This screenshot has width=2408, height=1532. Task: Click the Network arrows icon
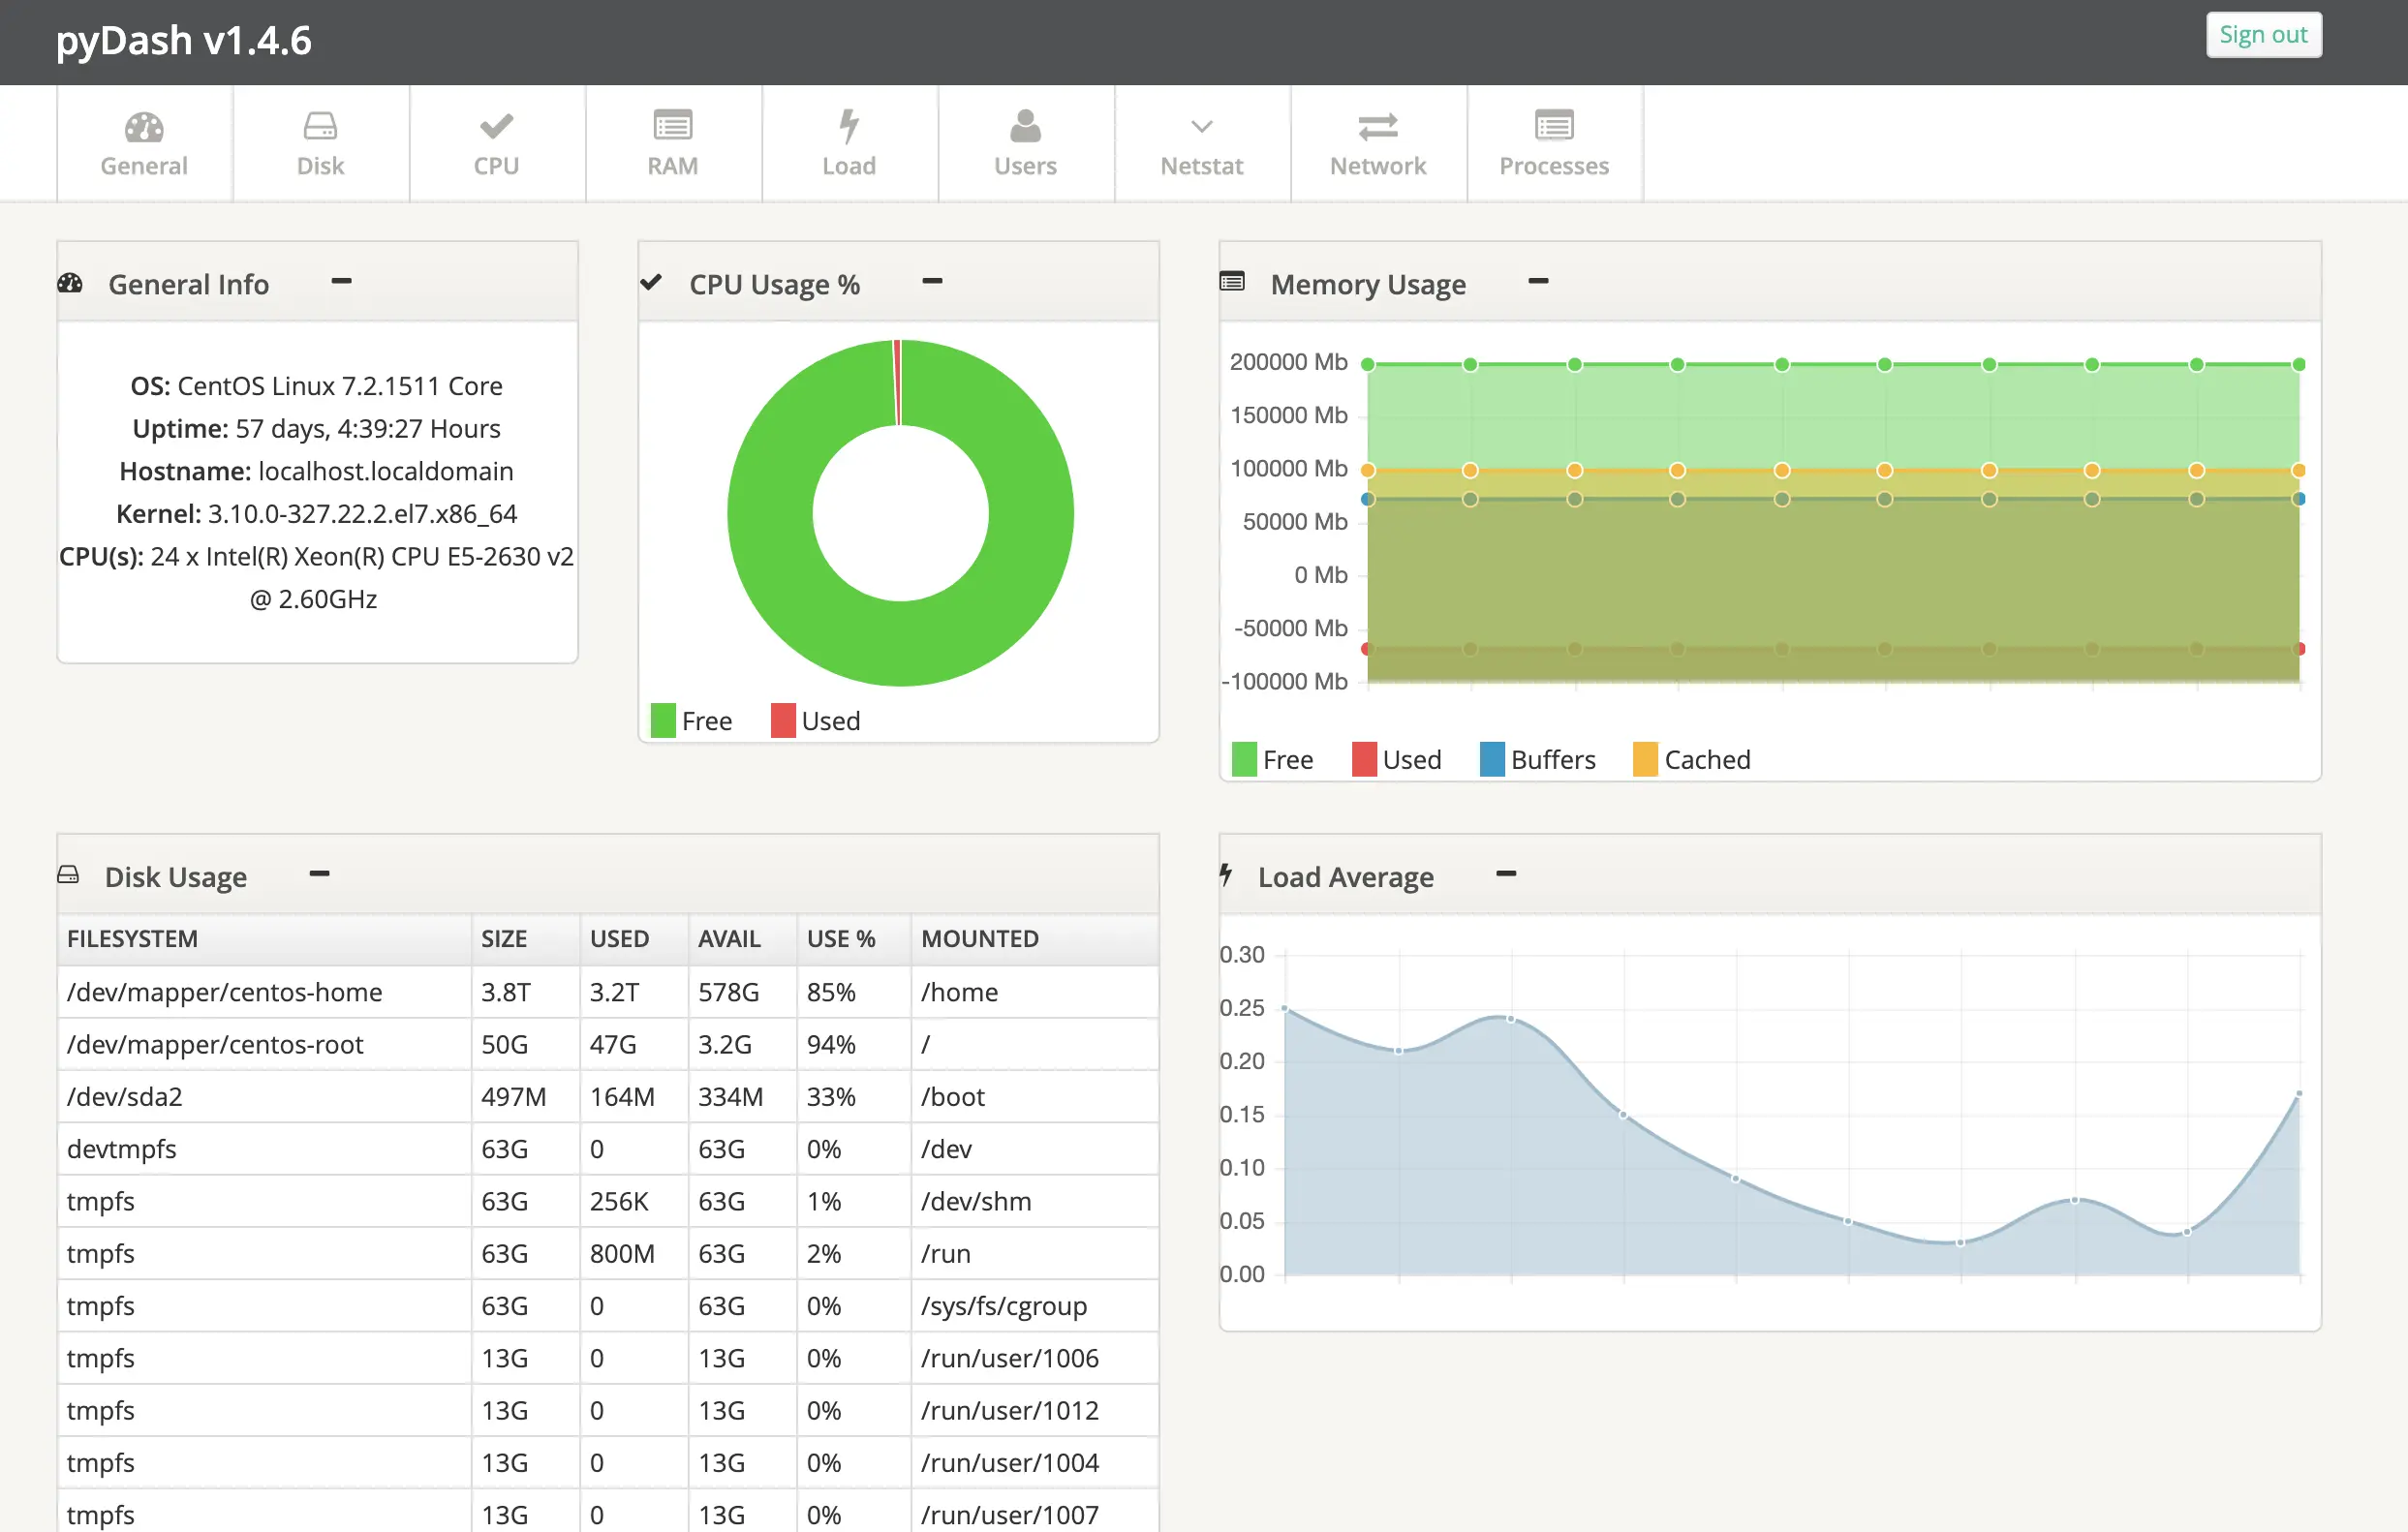(1377, 127)
